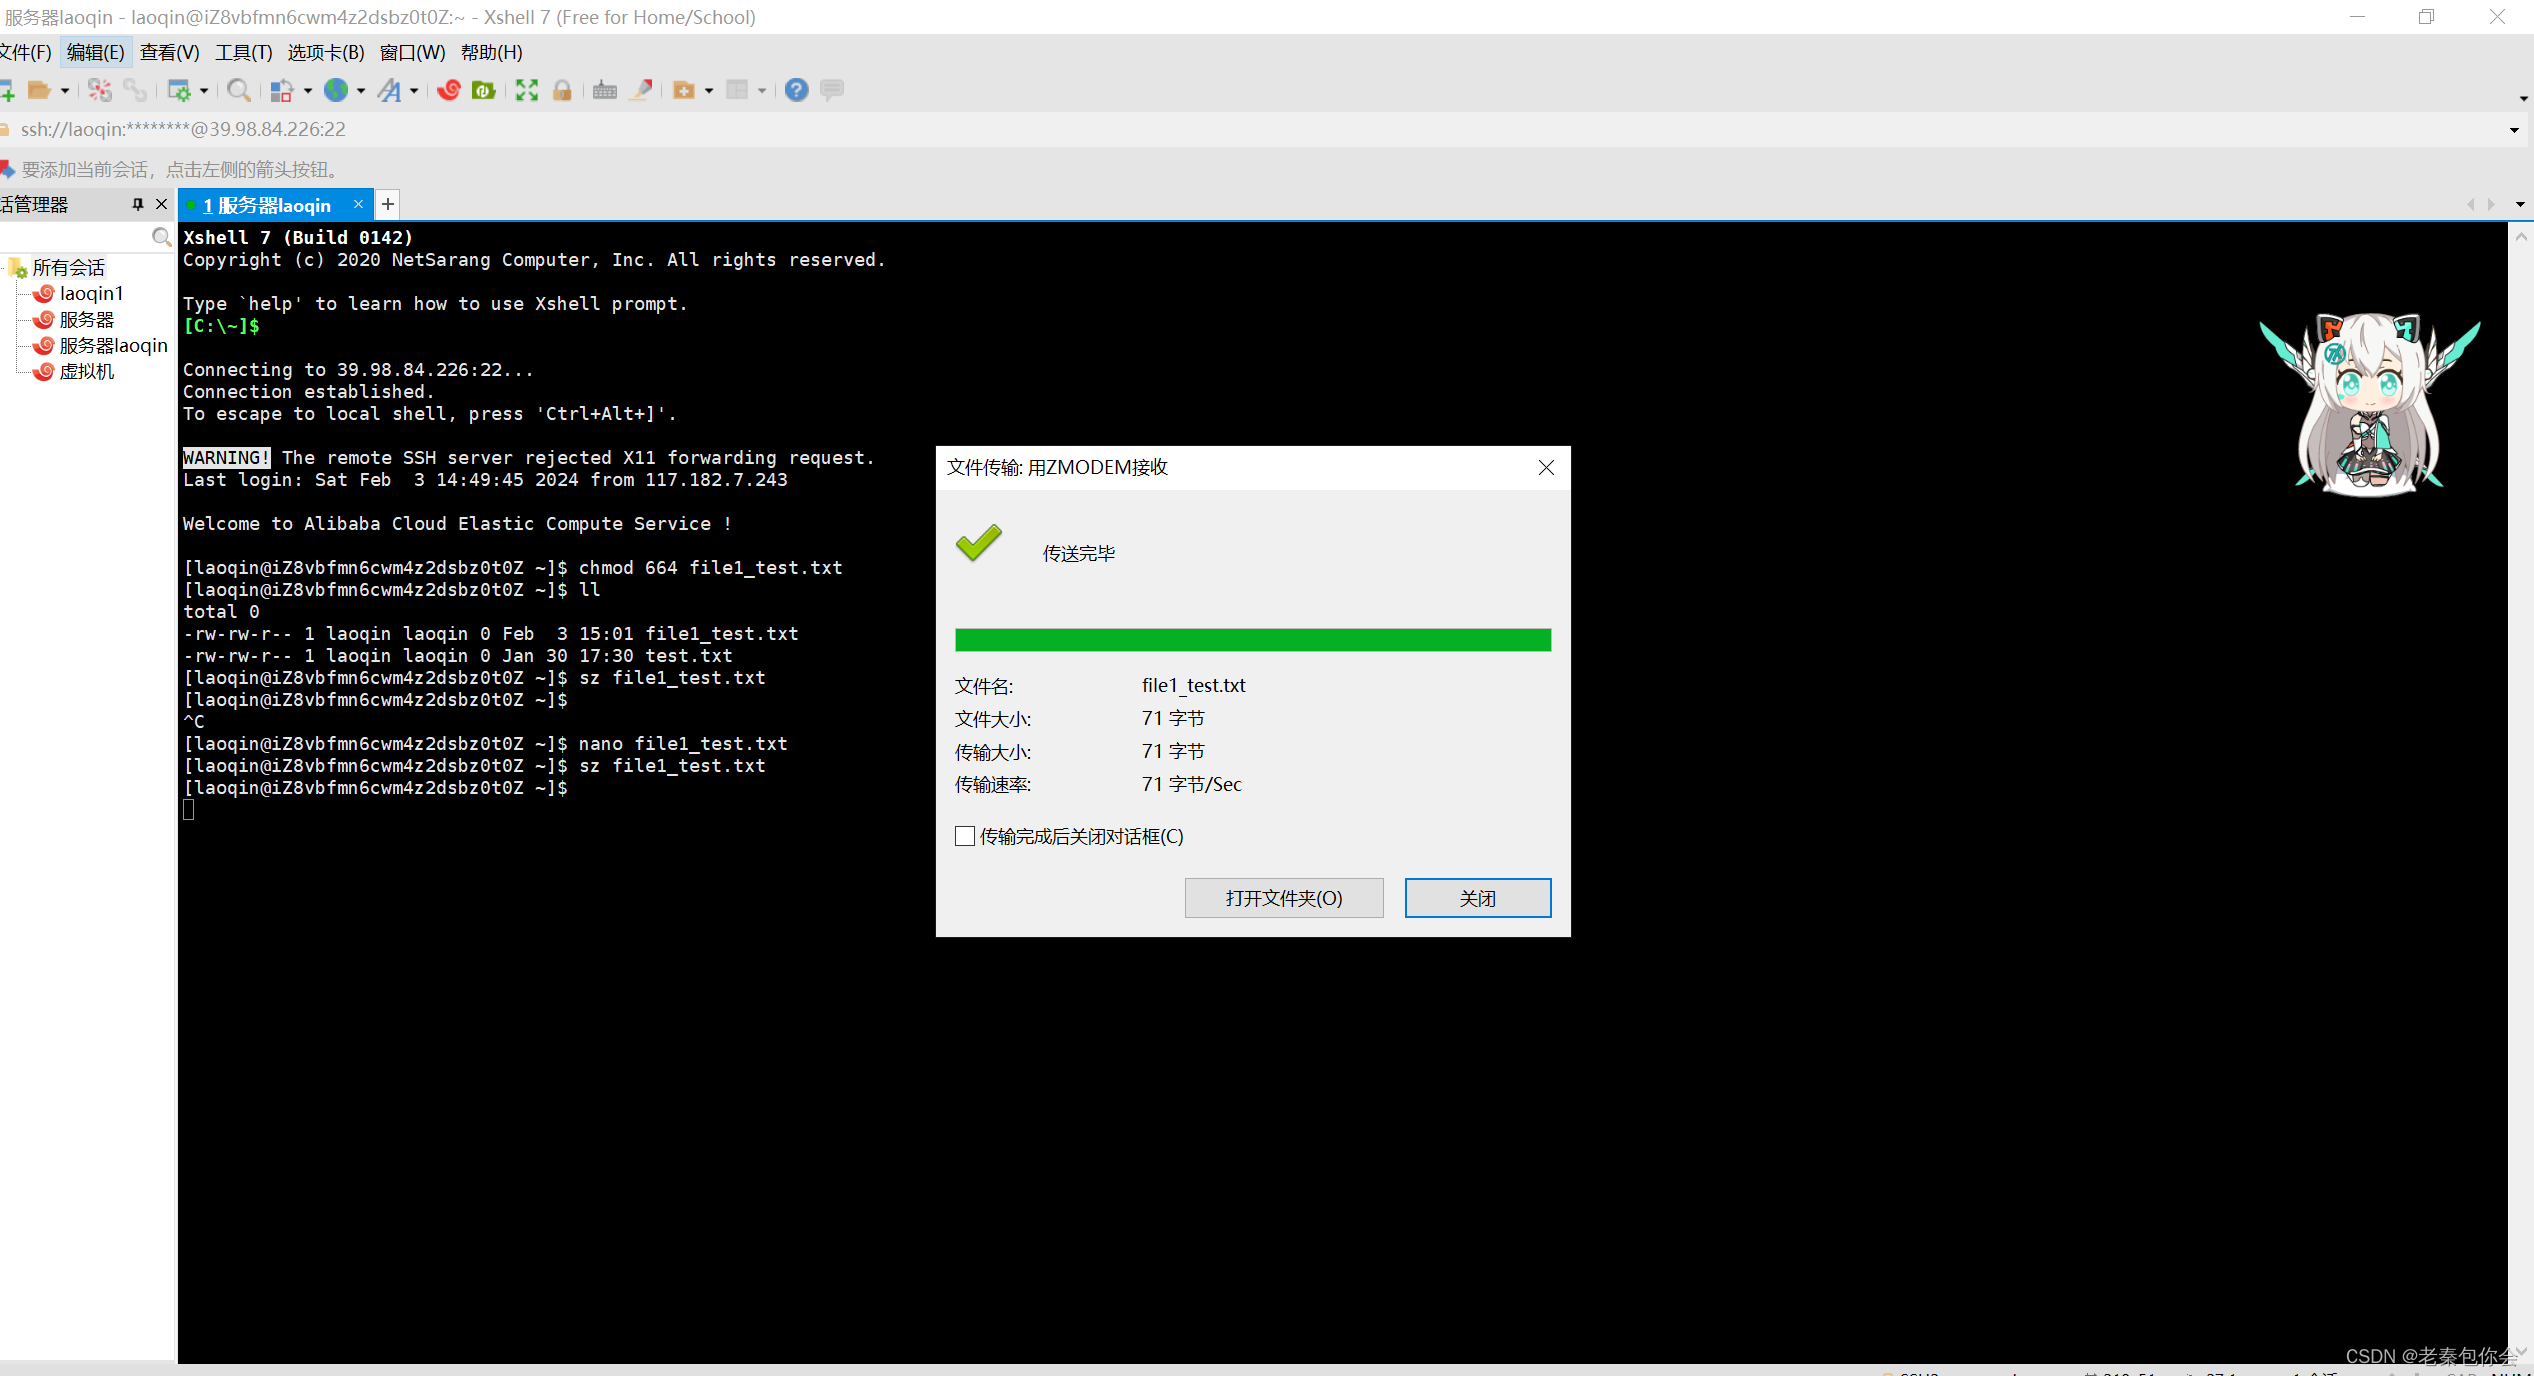Launch Xftp green file transfer icon
Viewport: 2534px width, 1376px height.
[484, 91]
